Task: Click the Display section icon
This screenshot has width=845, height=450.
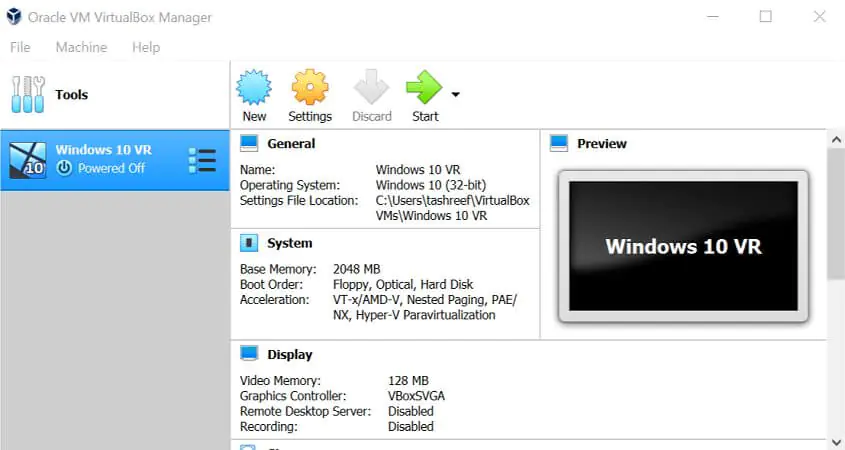Action: click(249, 354)
